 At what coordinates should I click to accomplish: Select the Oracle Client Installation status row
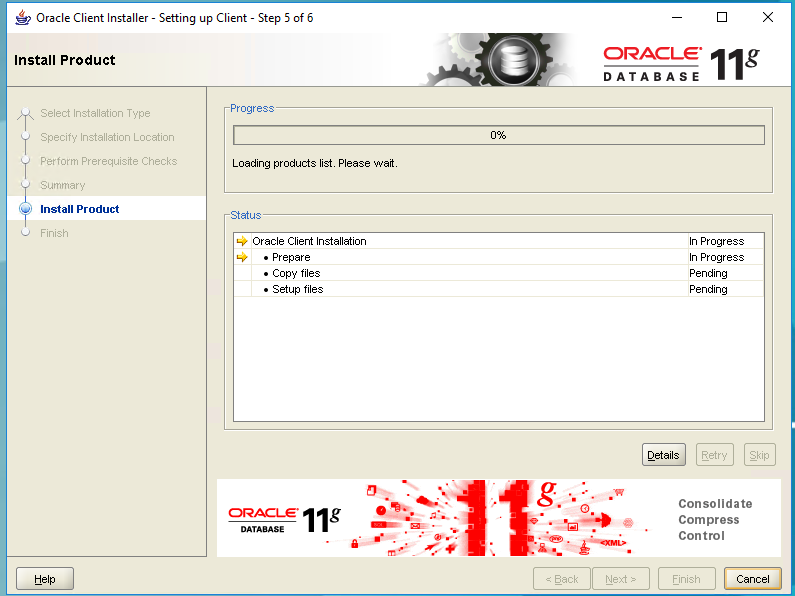pyautogui.click(x=498, y=241)
